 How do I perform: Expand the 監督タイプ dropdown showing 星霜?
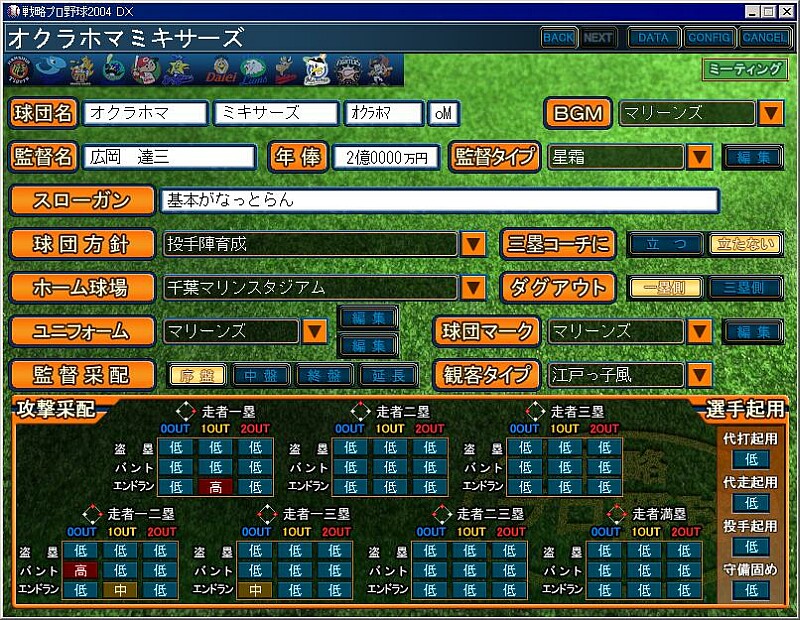click(x=699, y=157)
